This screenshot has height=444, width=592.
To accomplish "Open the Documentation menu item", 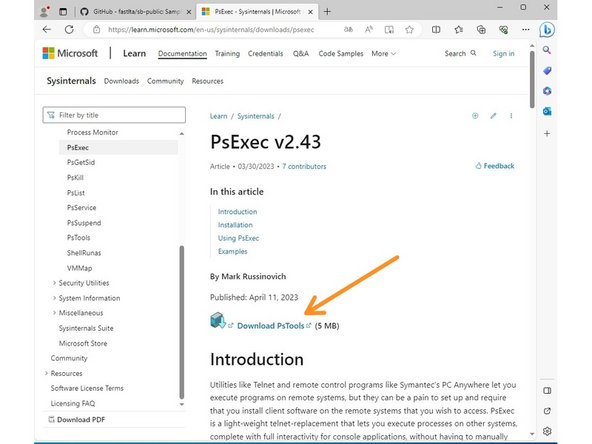I will click(x=182, y=54).
